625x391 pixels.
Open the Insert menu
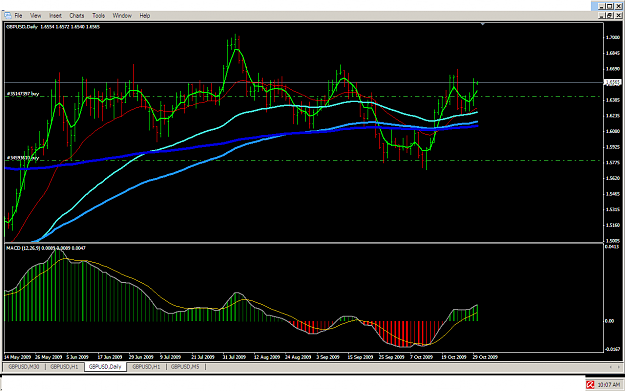click(x=55, y=16)
